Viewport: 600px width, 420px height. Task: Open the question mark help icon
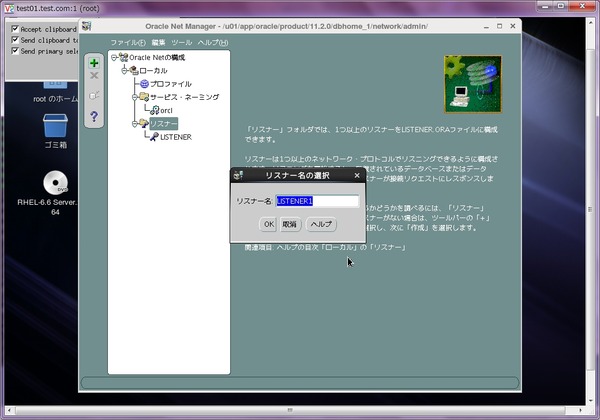pyautogui.click(x=94, y=116)
